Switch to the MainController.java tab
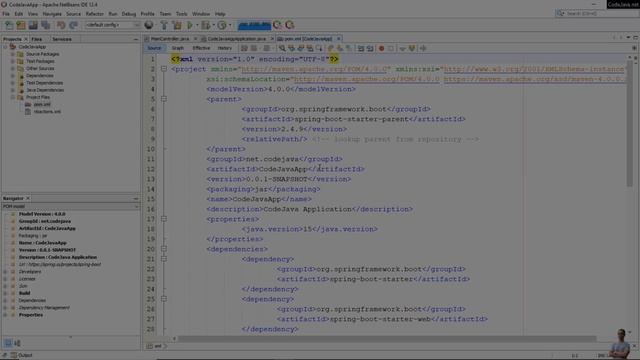 tap(170, 39)
